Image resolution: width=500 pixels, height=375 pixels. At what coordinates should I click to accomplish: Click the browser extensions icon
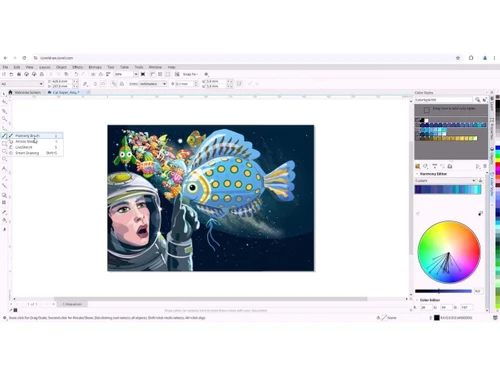click(x=471, y=58)
